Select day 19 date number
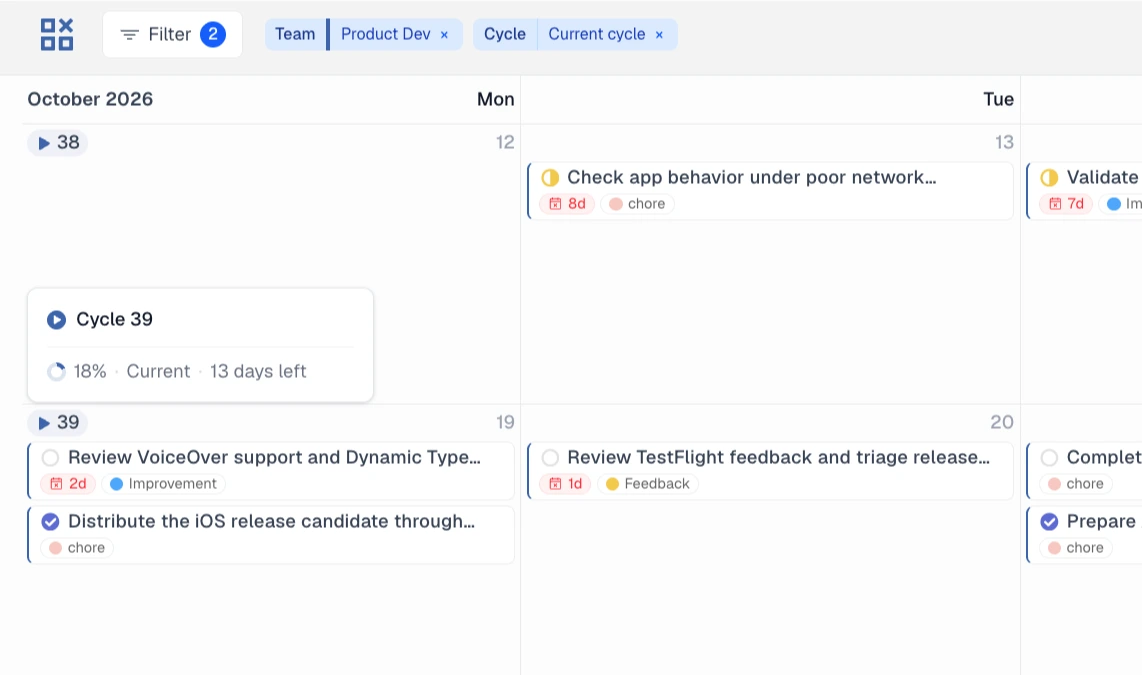1142x675 pixels. pos(505,422)
